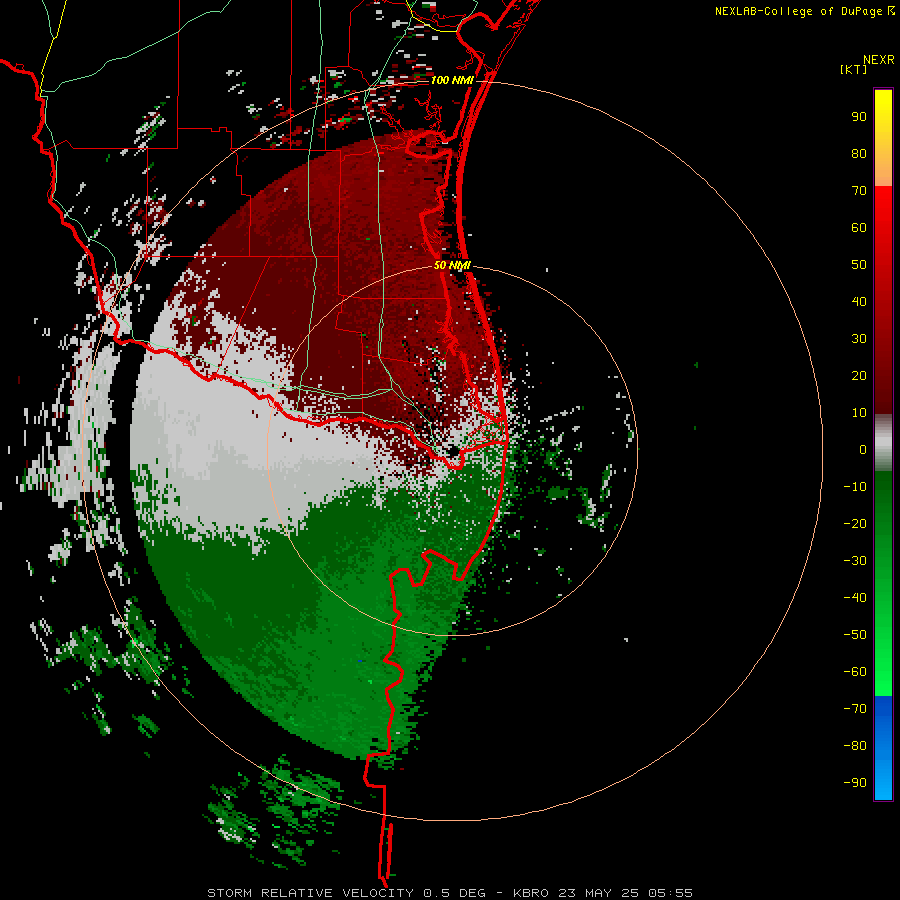Screen dimensions: 900x900
Task: Click the NEXLAB-College of DuPage label
Action: click(798, 11)
